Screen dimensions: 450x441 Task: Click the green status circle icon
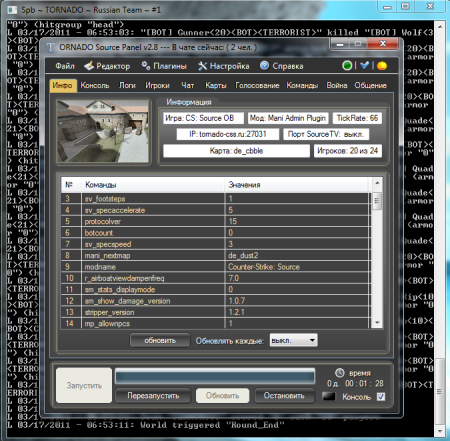pyautogui.click(x=347, y=65)
